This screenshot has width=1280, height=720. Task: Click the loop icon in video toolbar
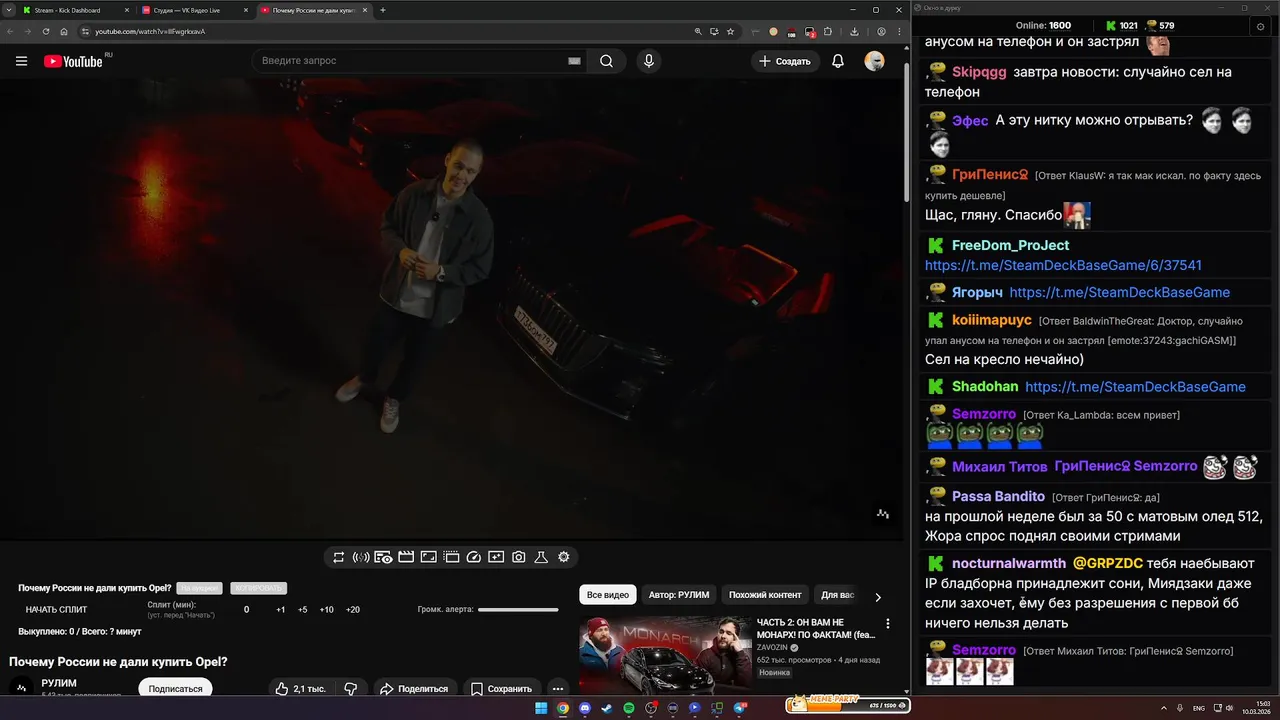tap(339, 557)
